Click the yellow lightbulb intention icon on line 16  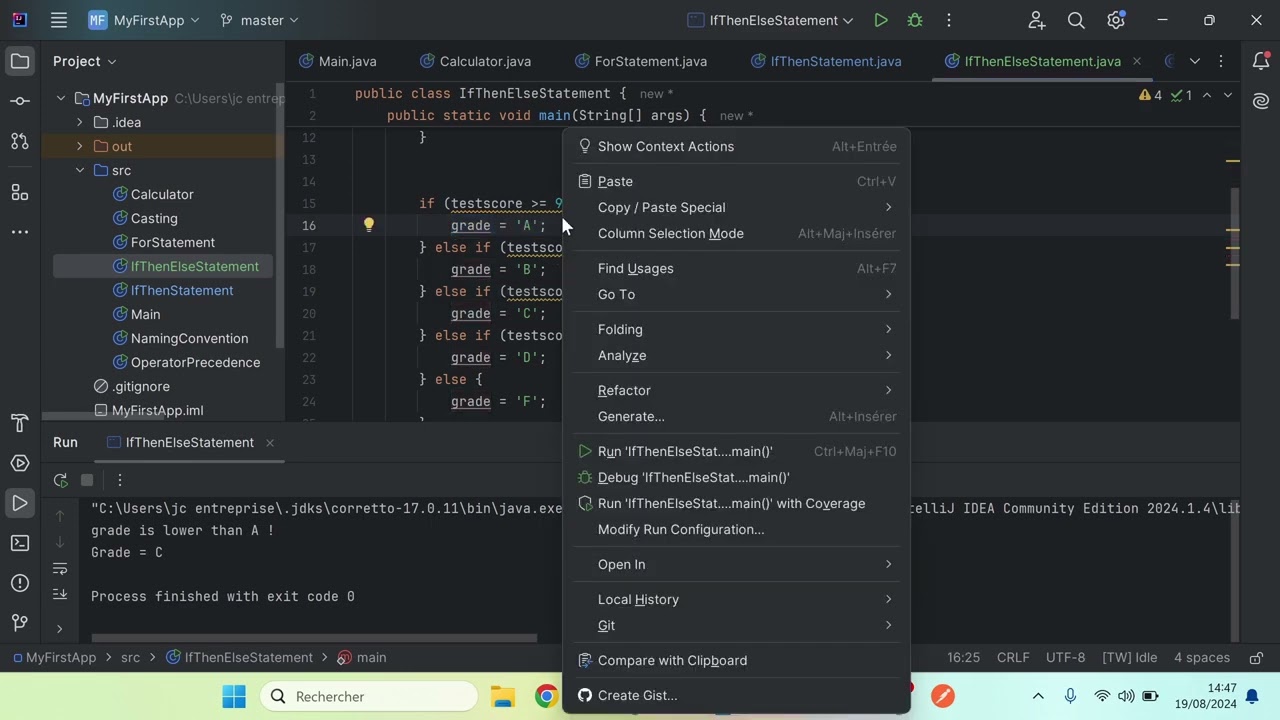click(x=368, y=225)
